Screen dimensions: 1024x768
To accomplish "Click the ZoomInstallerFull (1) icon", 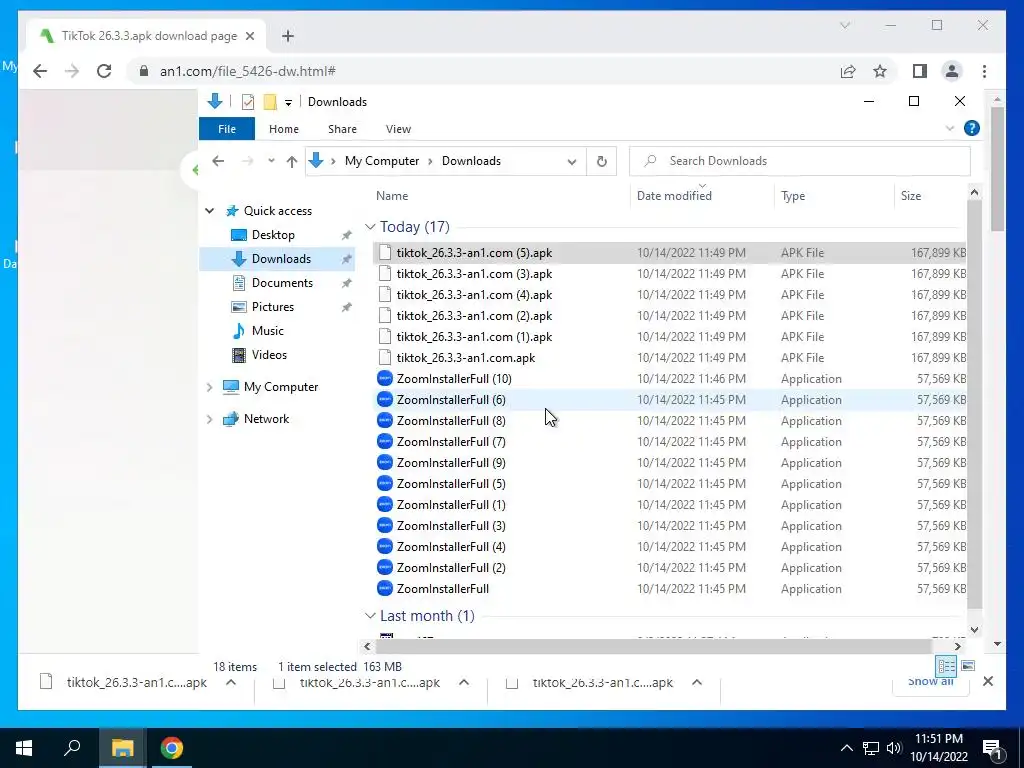I will point(385,504).
